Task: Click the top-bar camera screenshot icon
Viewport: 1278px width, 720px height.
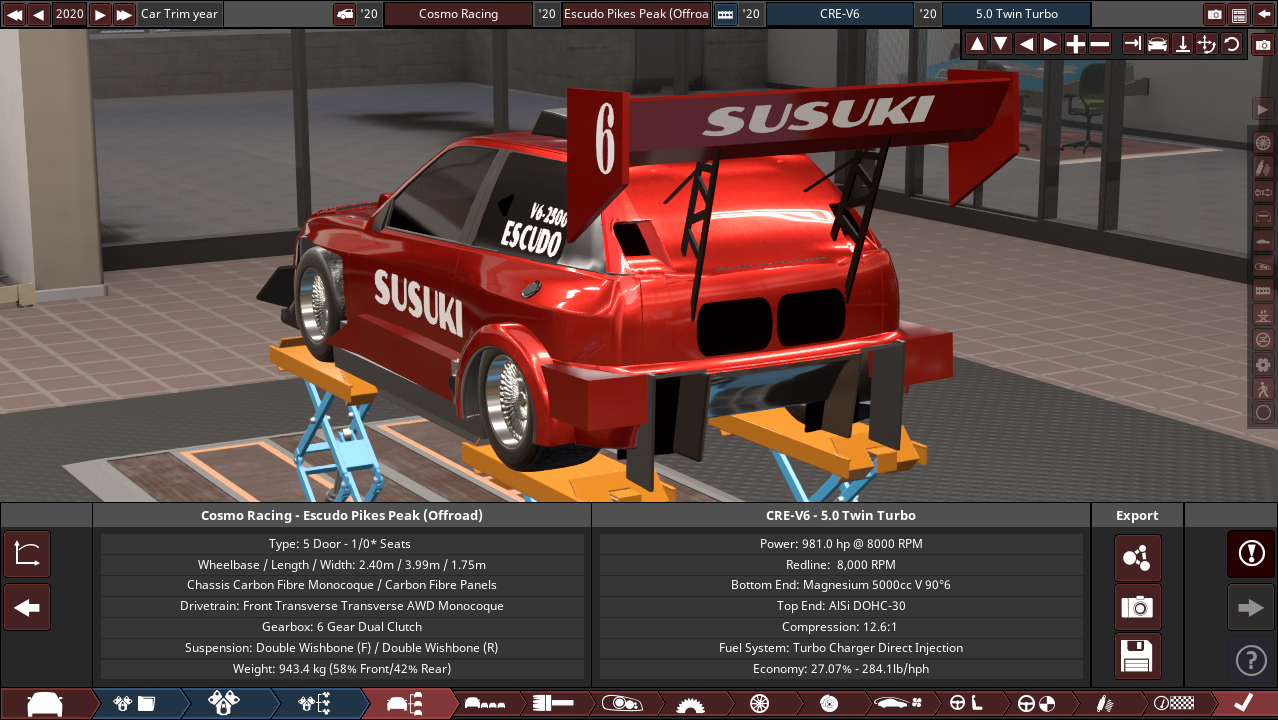Action: (1215, 14)
